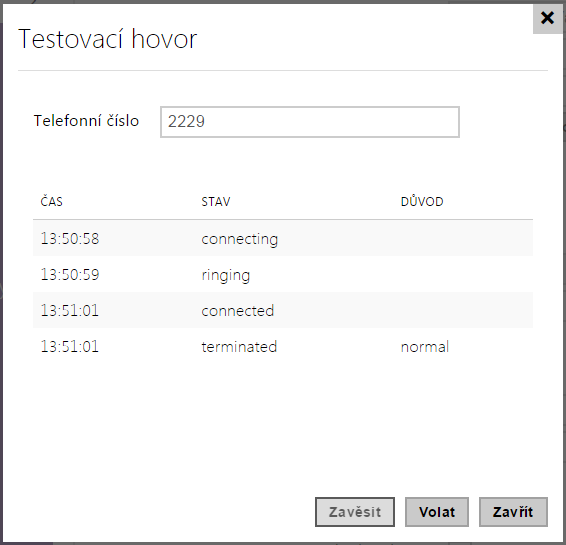Click the Zavřít button

(513, 512)
